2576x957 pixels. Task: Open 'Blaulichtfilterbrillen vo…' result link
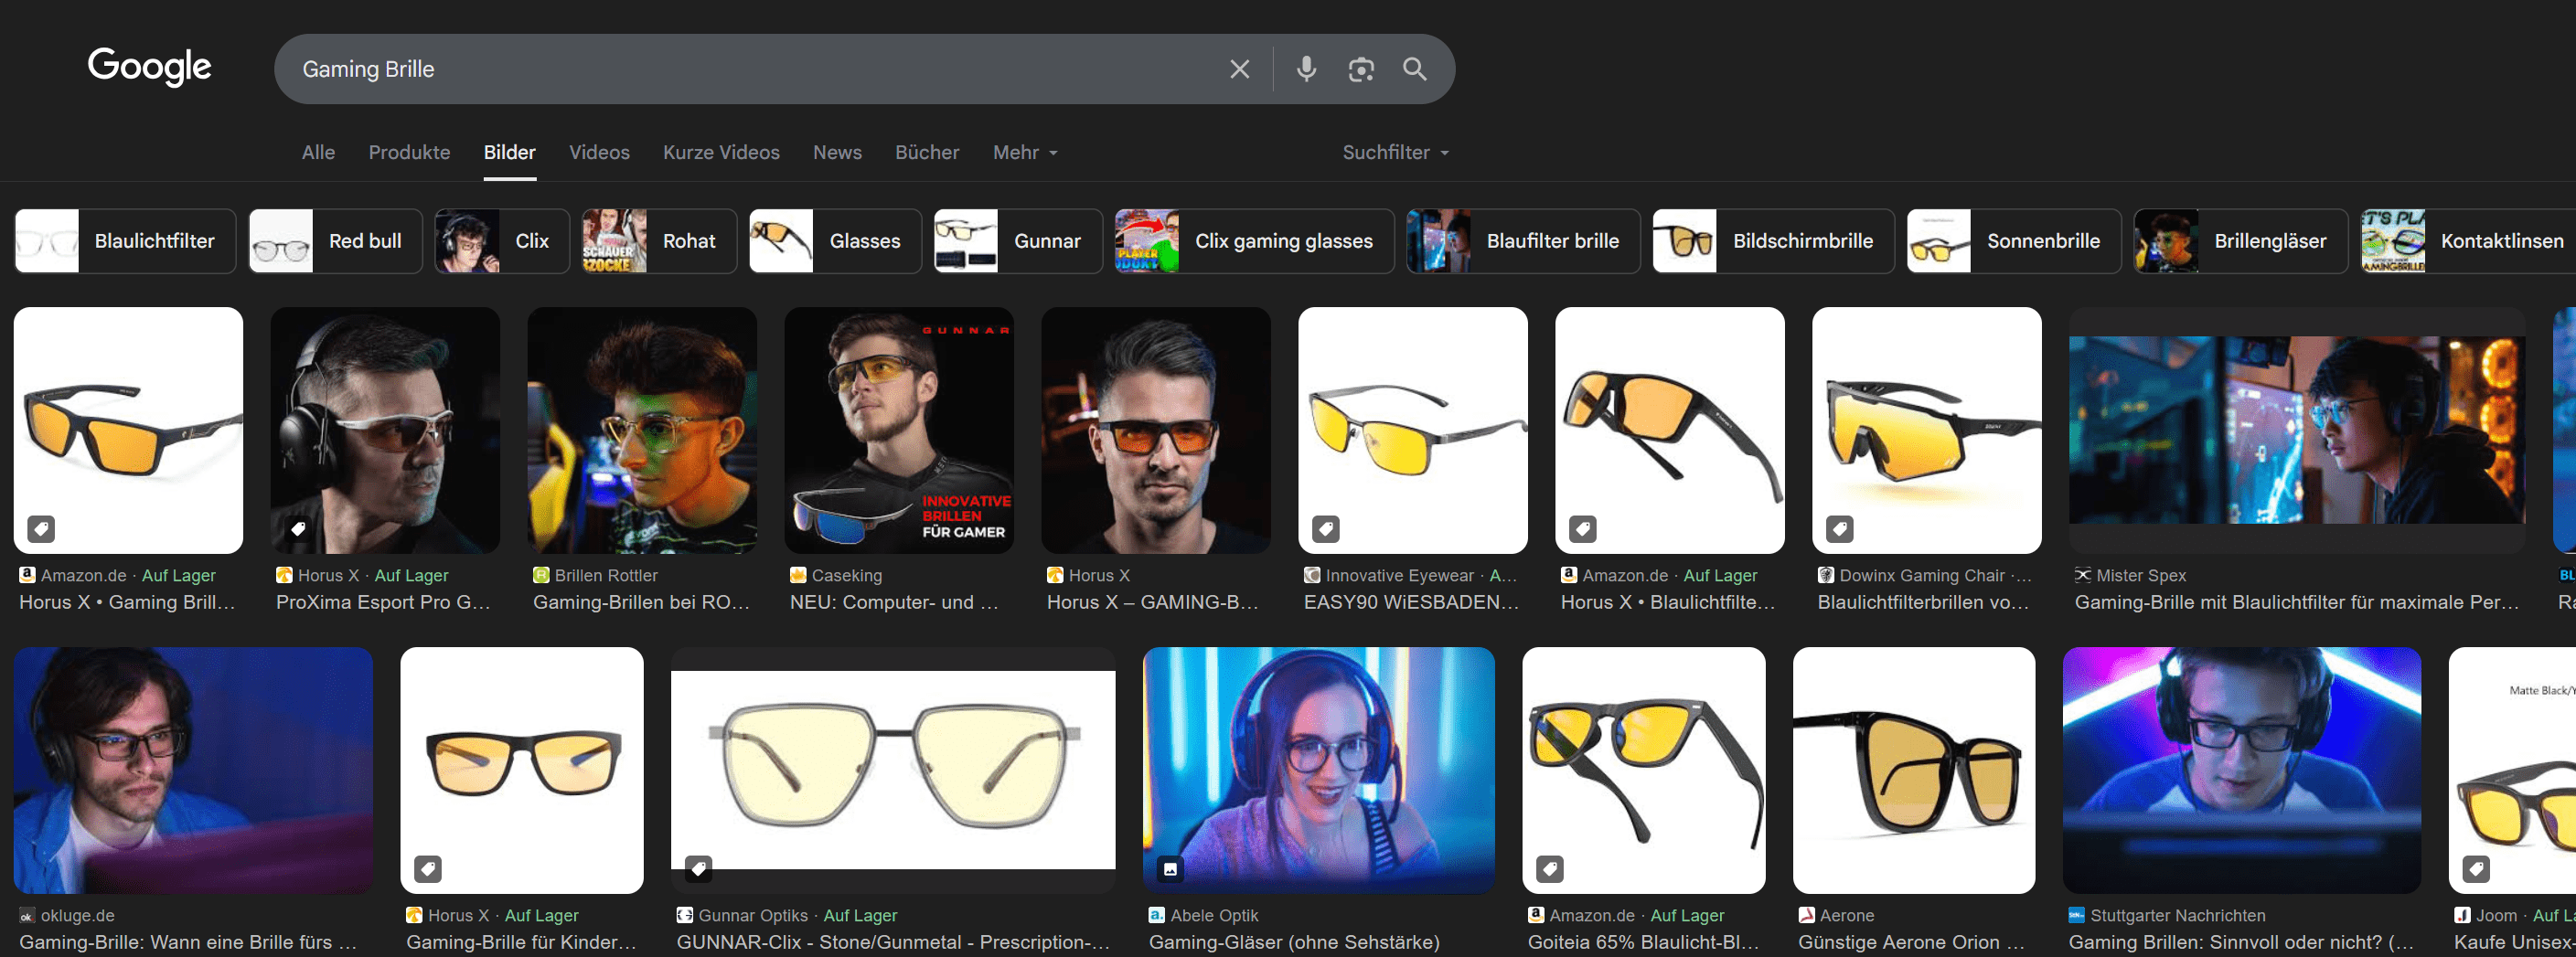click(x=1923, y=602)
